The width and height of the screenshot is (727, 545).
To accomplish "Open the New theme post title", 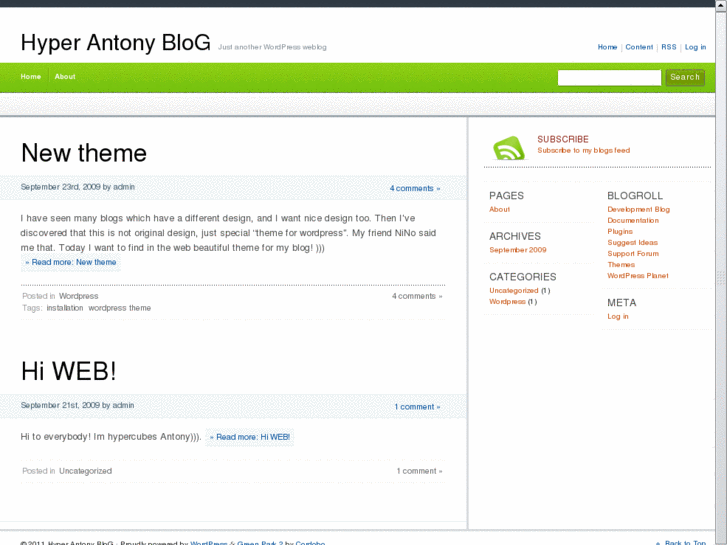I will (x=84, y=153).
